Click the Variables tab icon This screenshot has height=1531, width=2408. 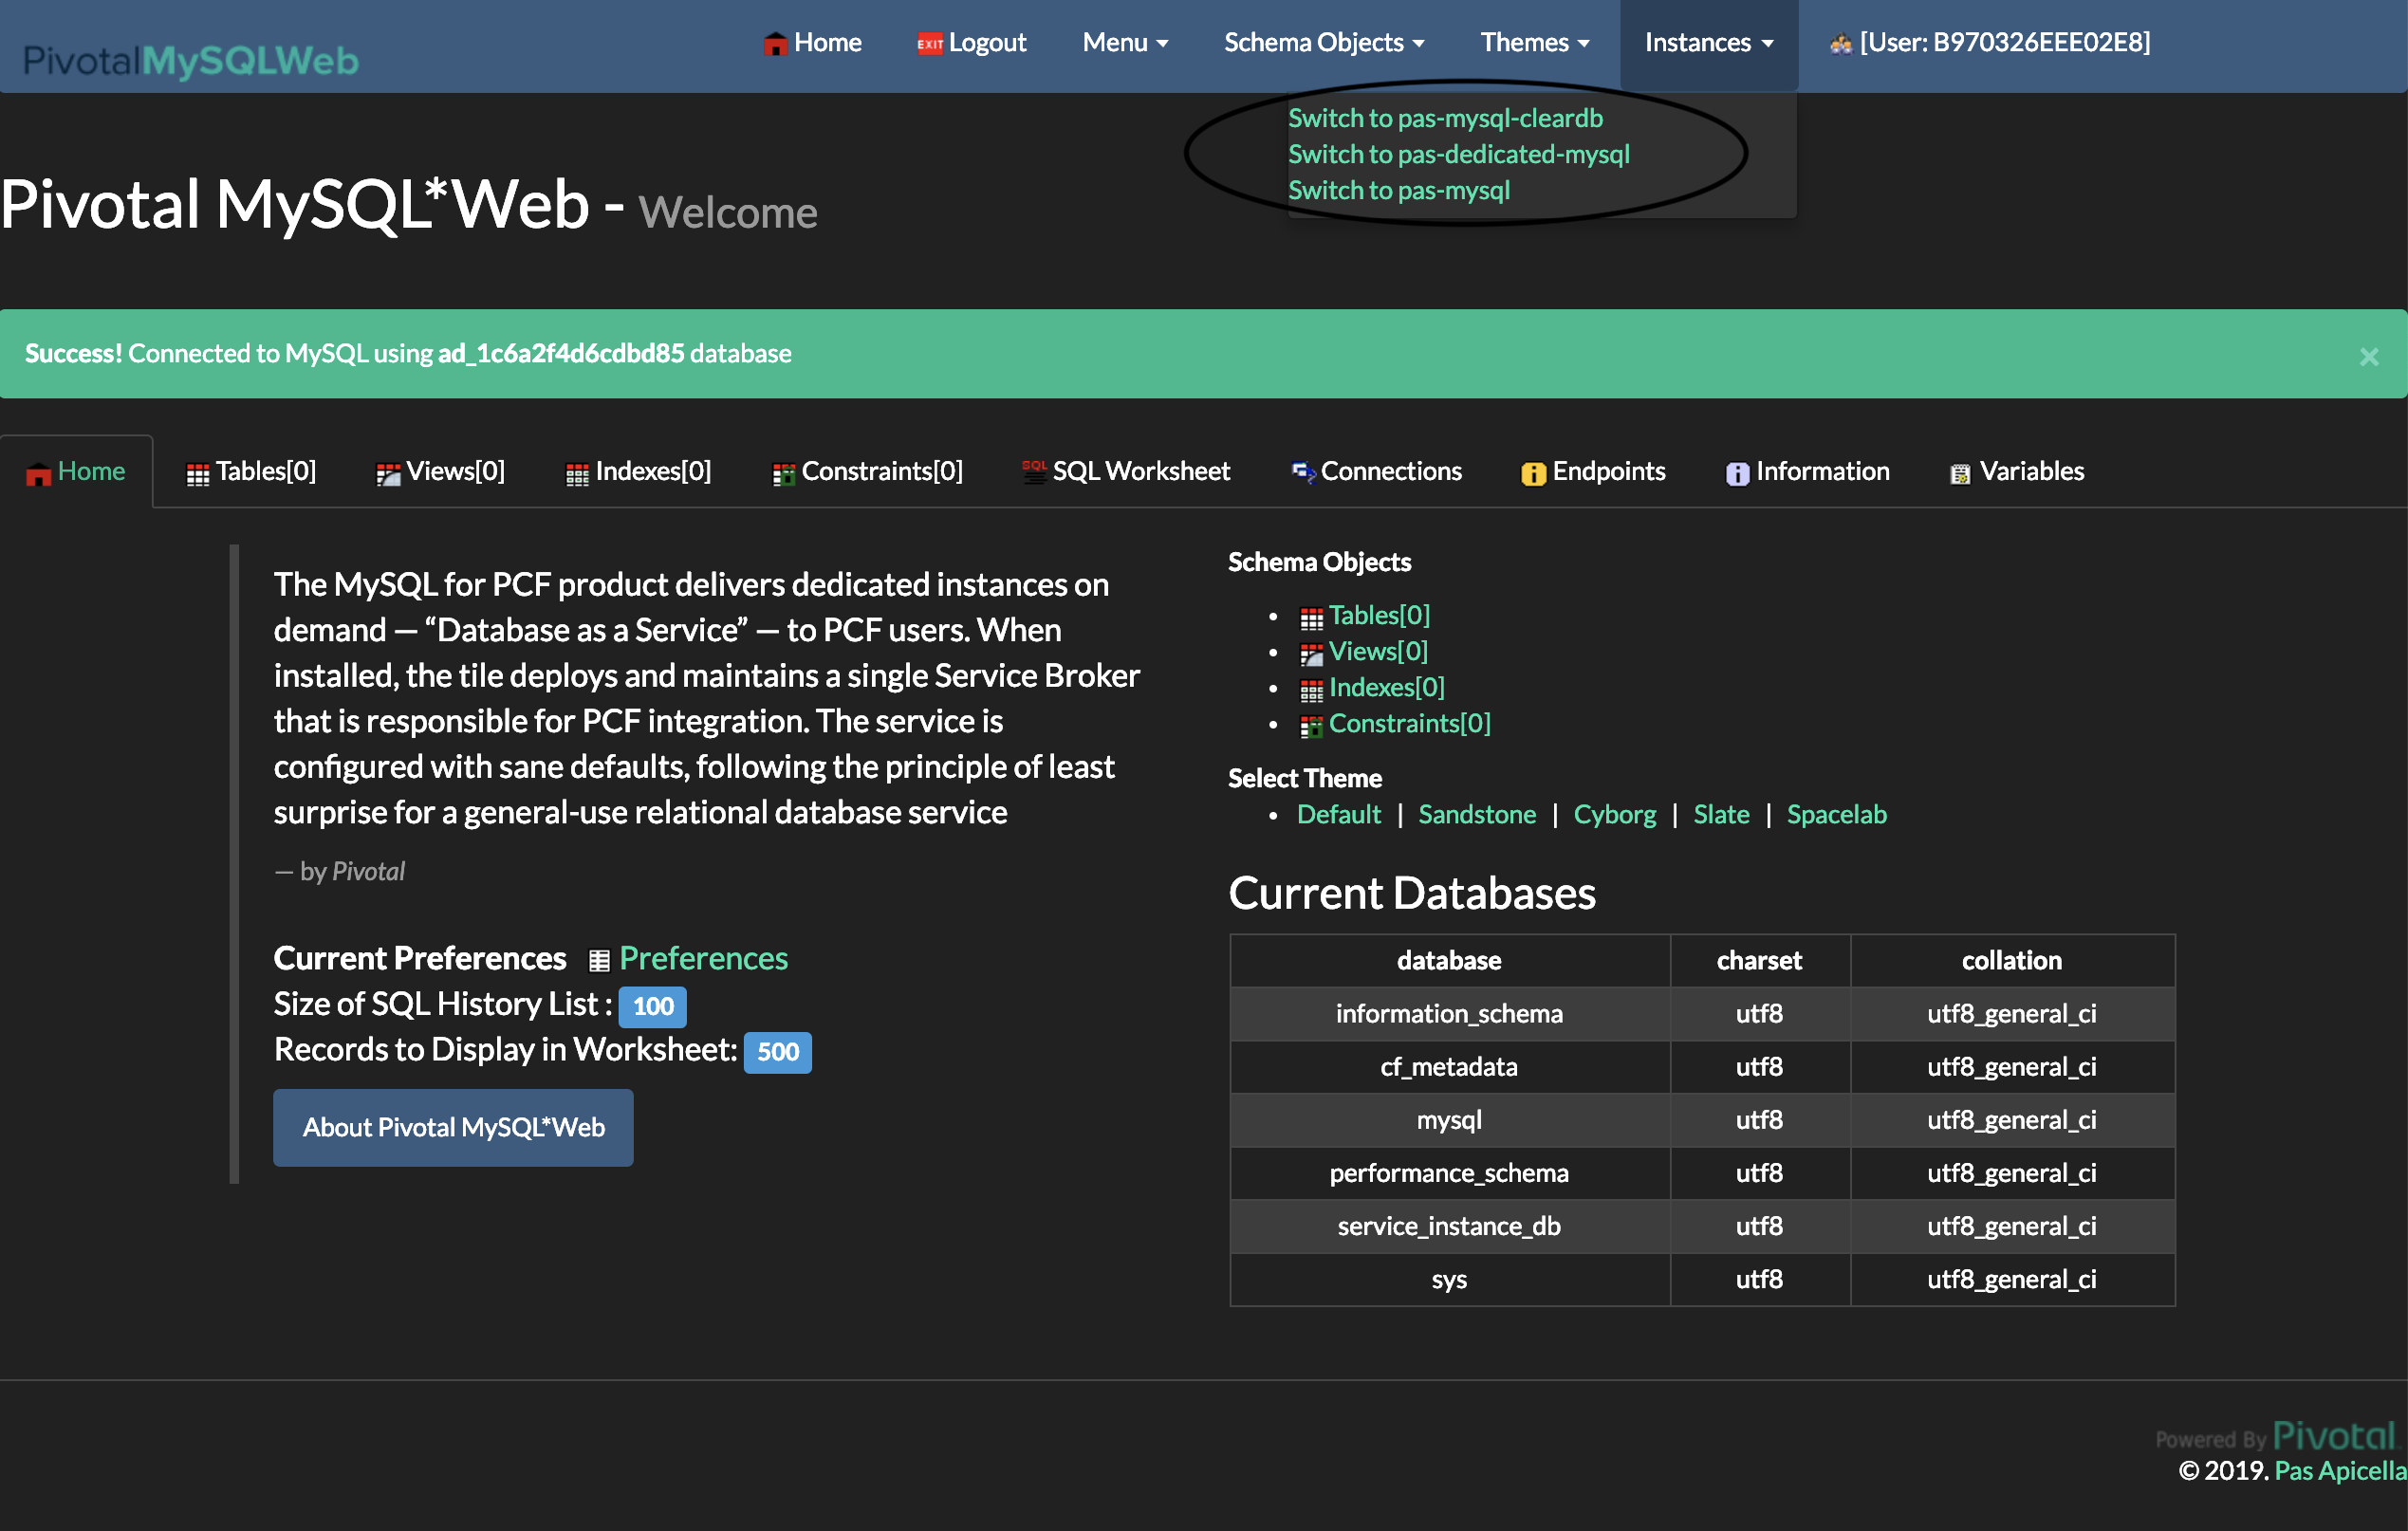point(1959,473)
